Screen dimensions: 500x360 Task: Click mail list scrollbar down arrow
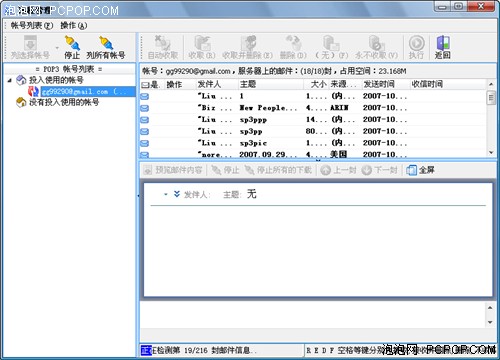(x=491, y=152)
